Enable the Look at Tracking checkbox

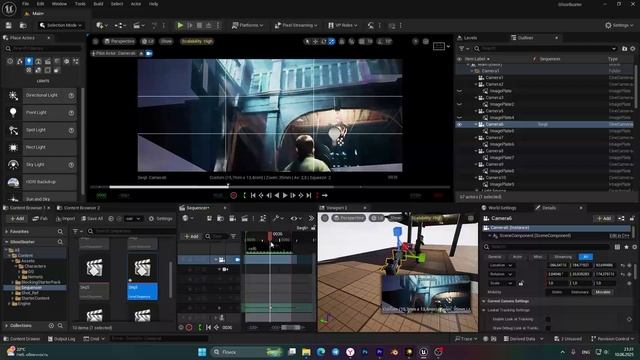coord(548,319)
